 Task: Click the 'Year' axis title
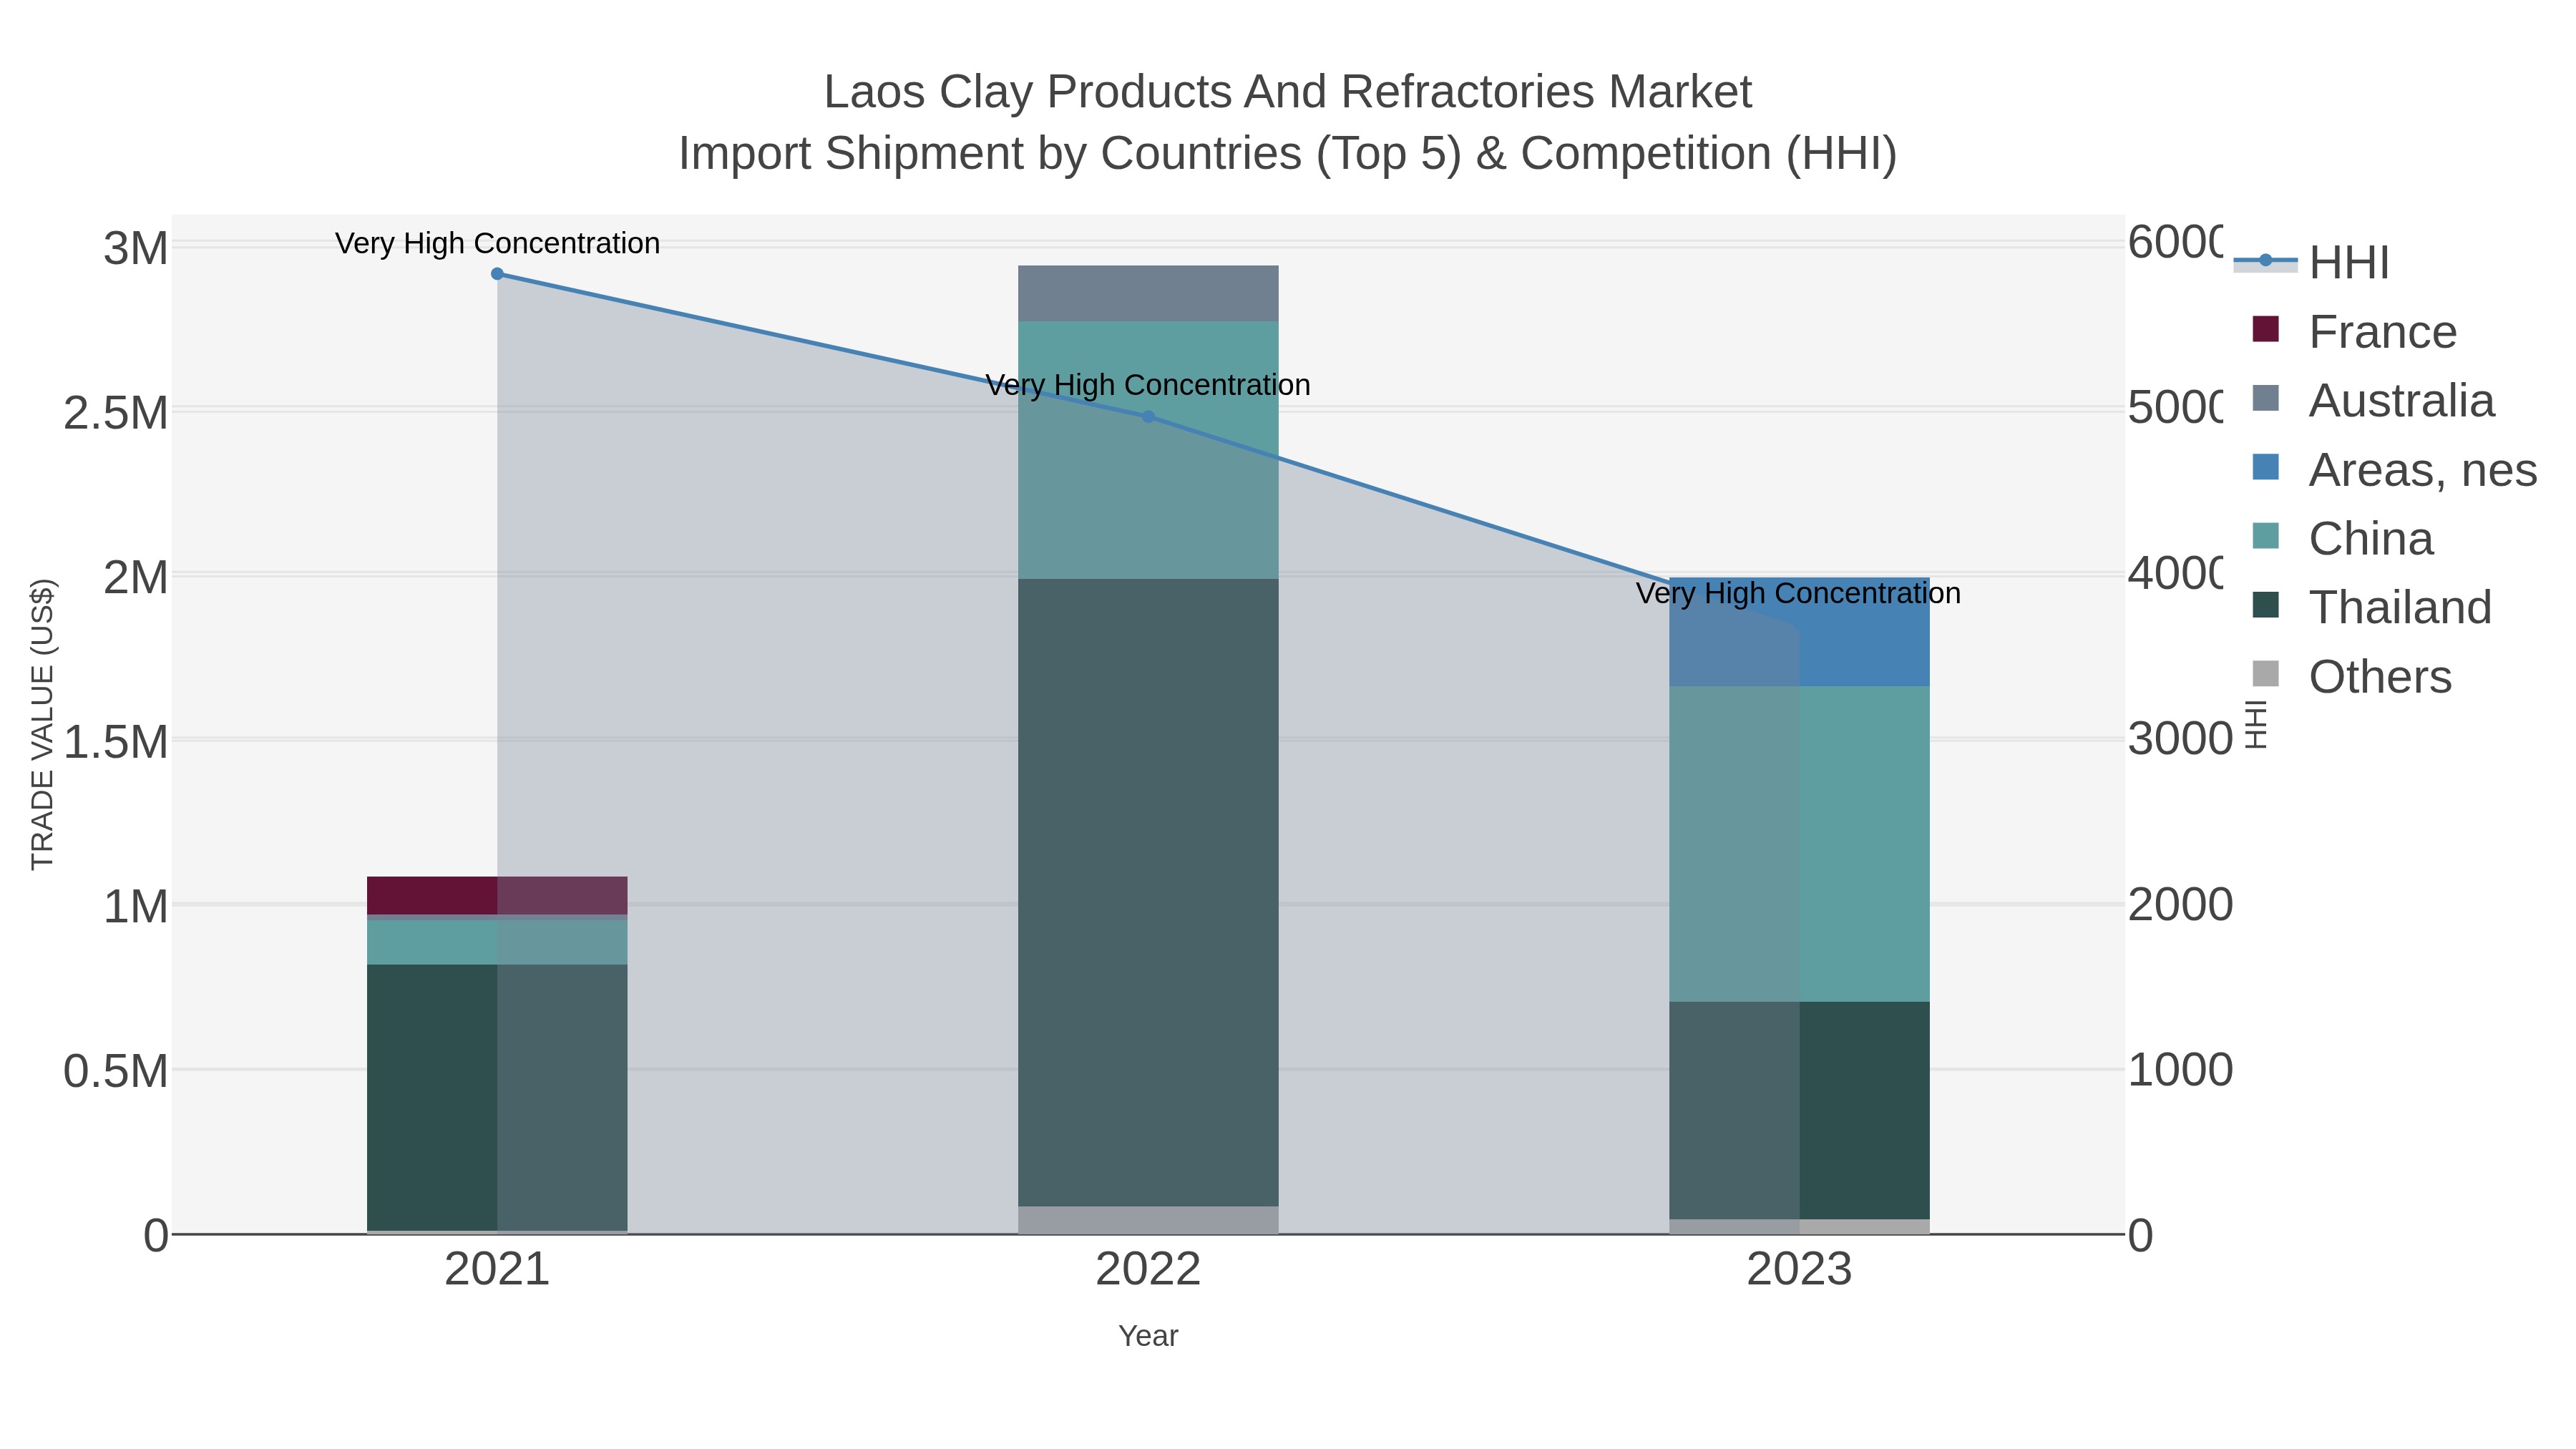(1148, 1336)
